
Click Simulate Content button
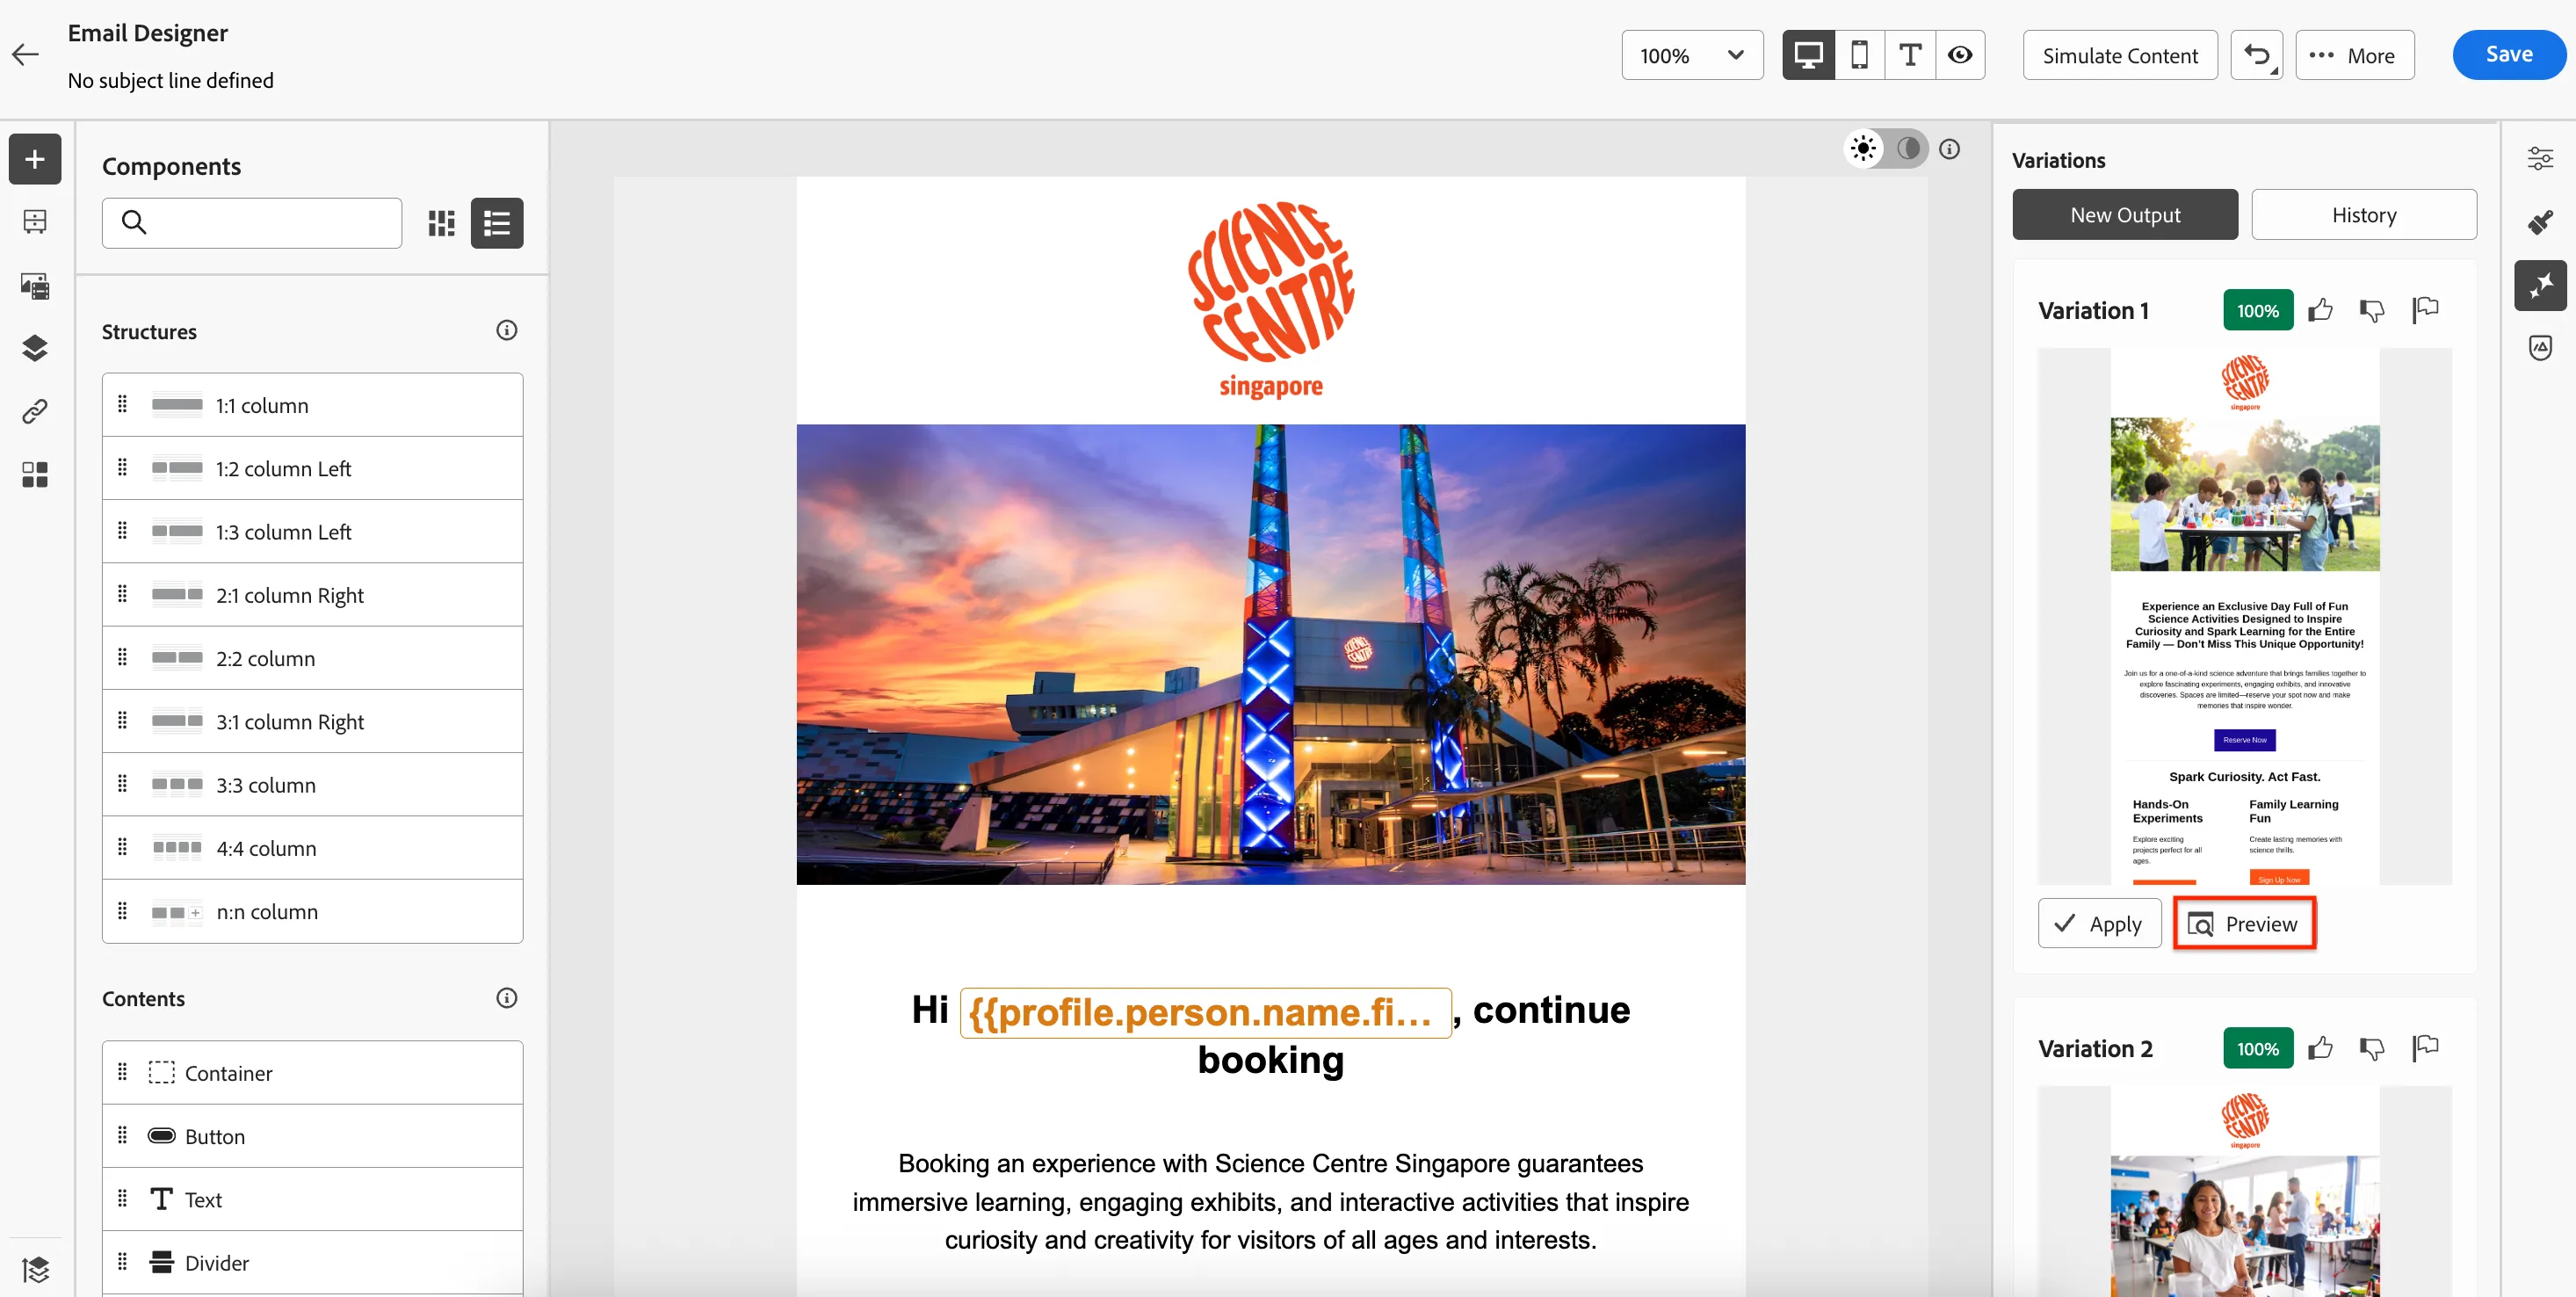[2120, 55]
